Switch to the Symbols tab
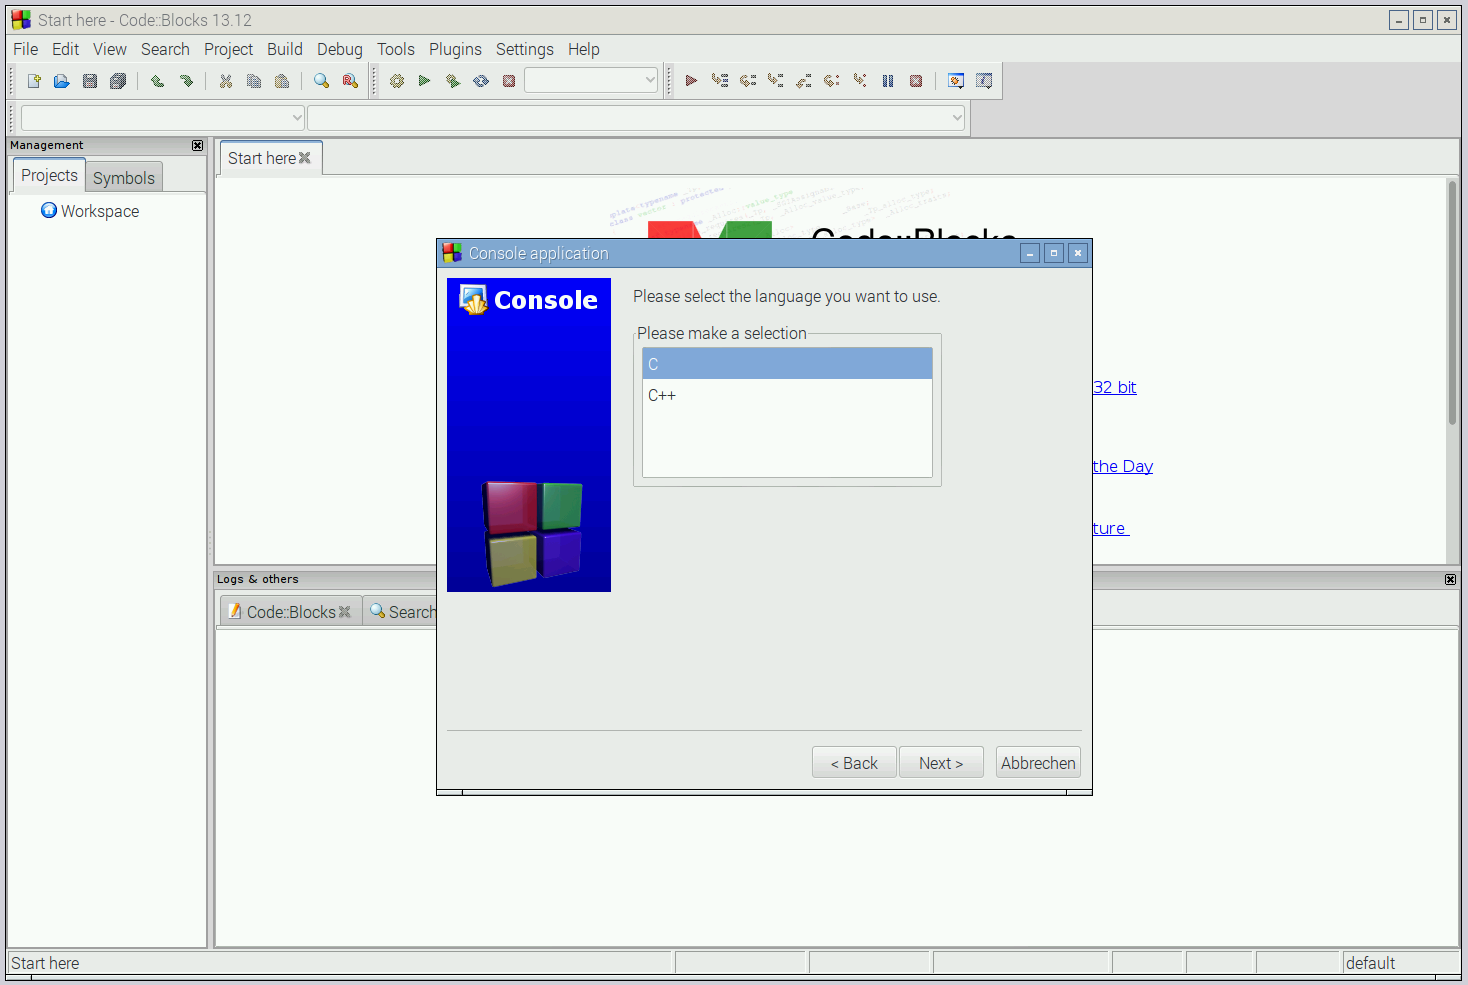This screenshot has width=1468, height=985. point(124,178)
